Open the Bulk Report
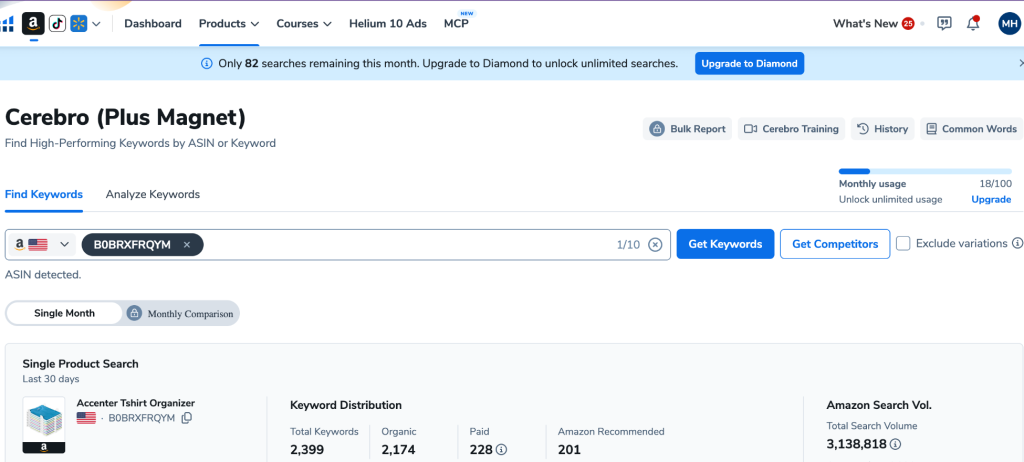 tap(687, 129)
